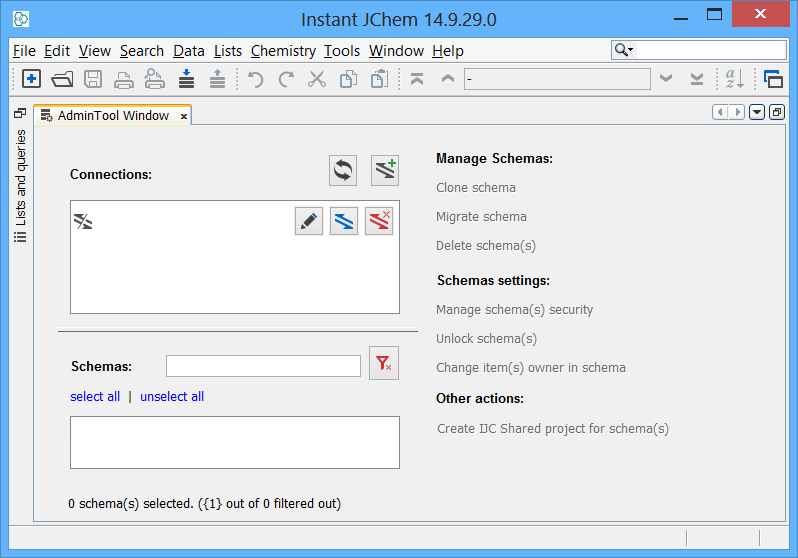Edit connection with pencil icon
Viewport: 798px width, 558px height.
[x=309, y=221]
